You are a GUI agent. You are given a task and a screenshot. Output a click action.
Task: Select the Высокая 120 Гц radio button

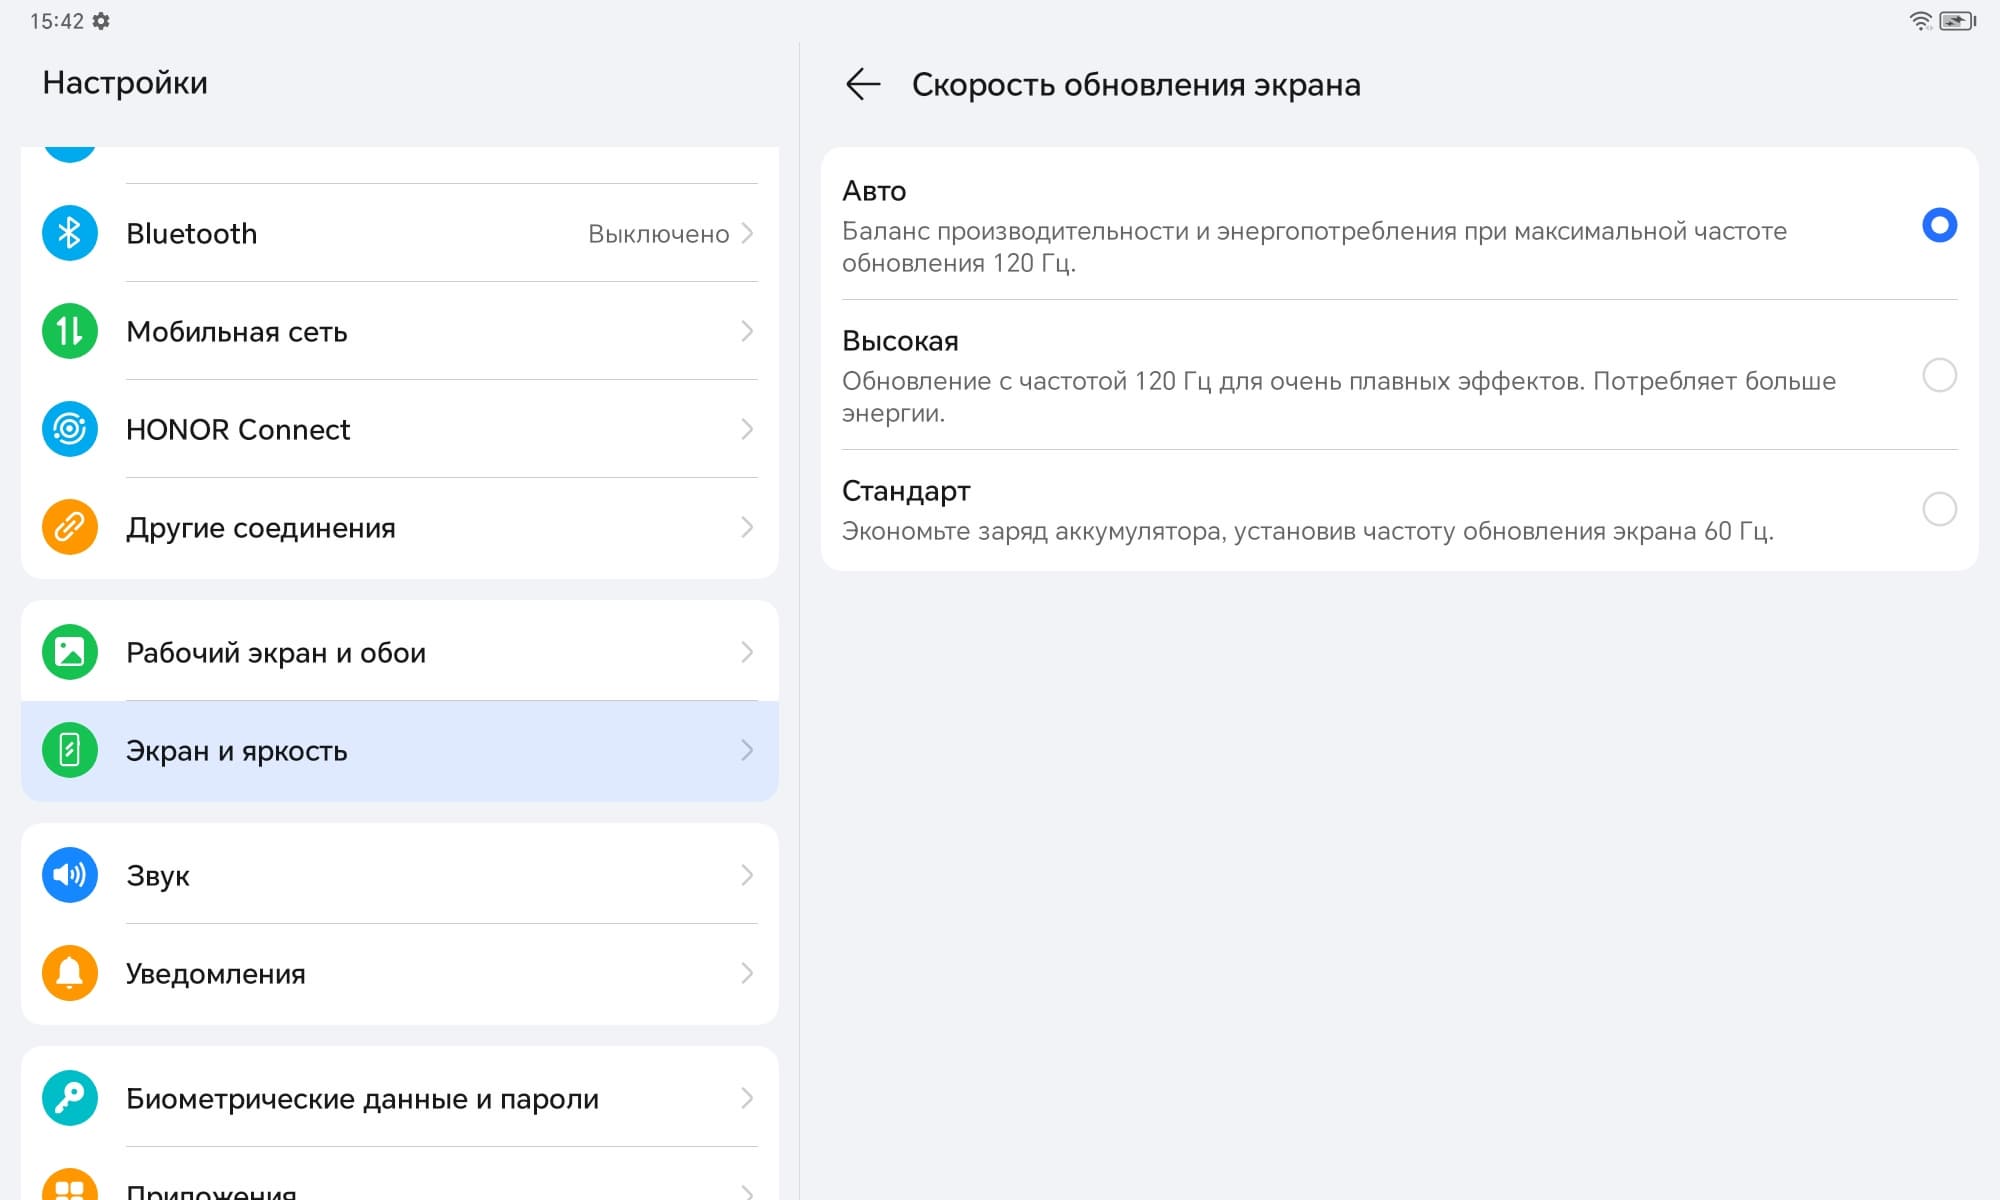coord(1939,375)
